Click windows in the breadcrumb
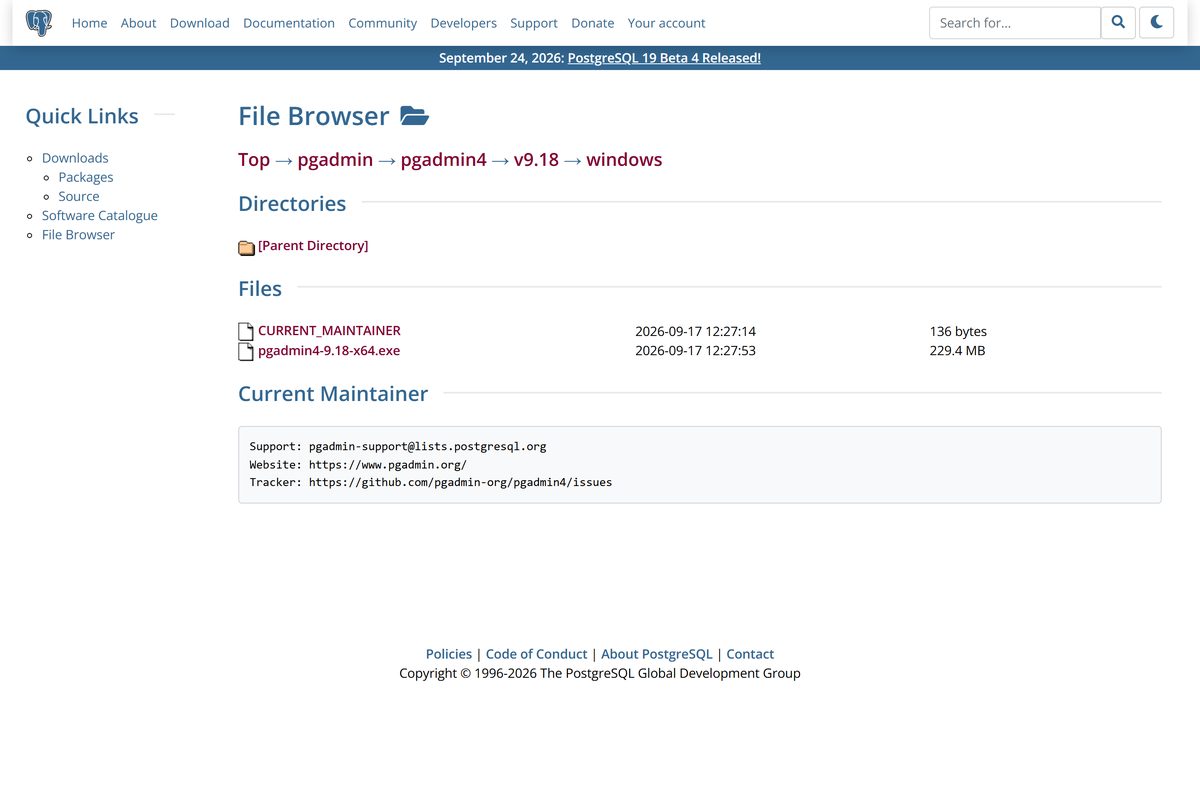The height and width of the screenshot is (792, 1200). [x=624, y=160]
